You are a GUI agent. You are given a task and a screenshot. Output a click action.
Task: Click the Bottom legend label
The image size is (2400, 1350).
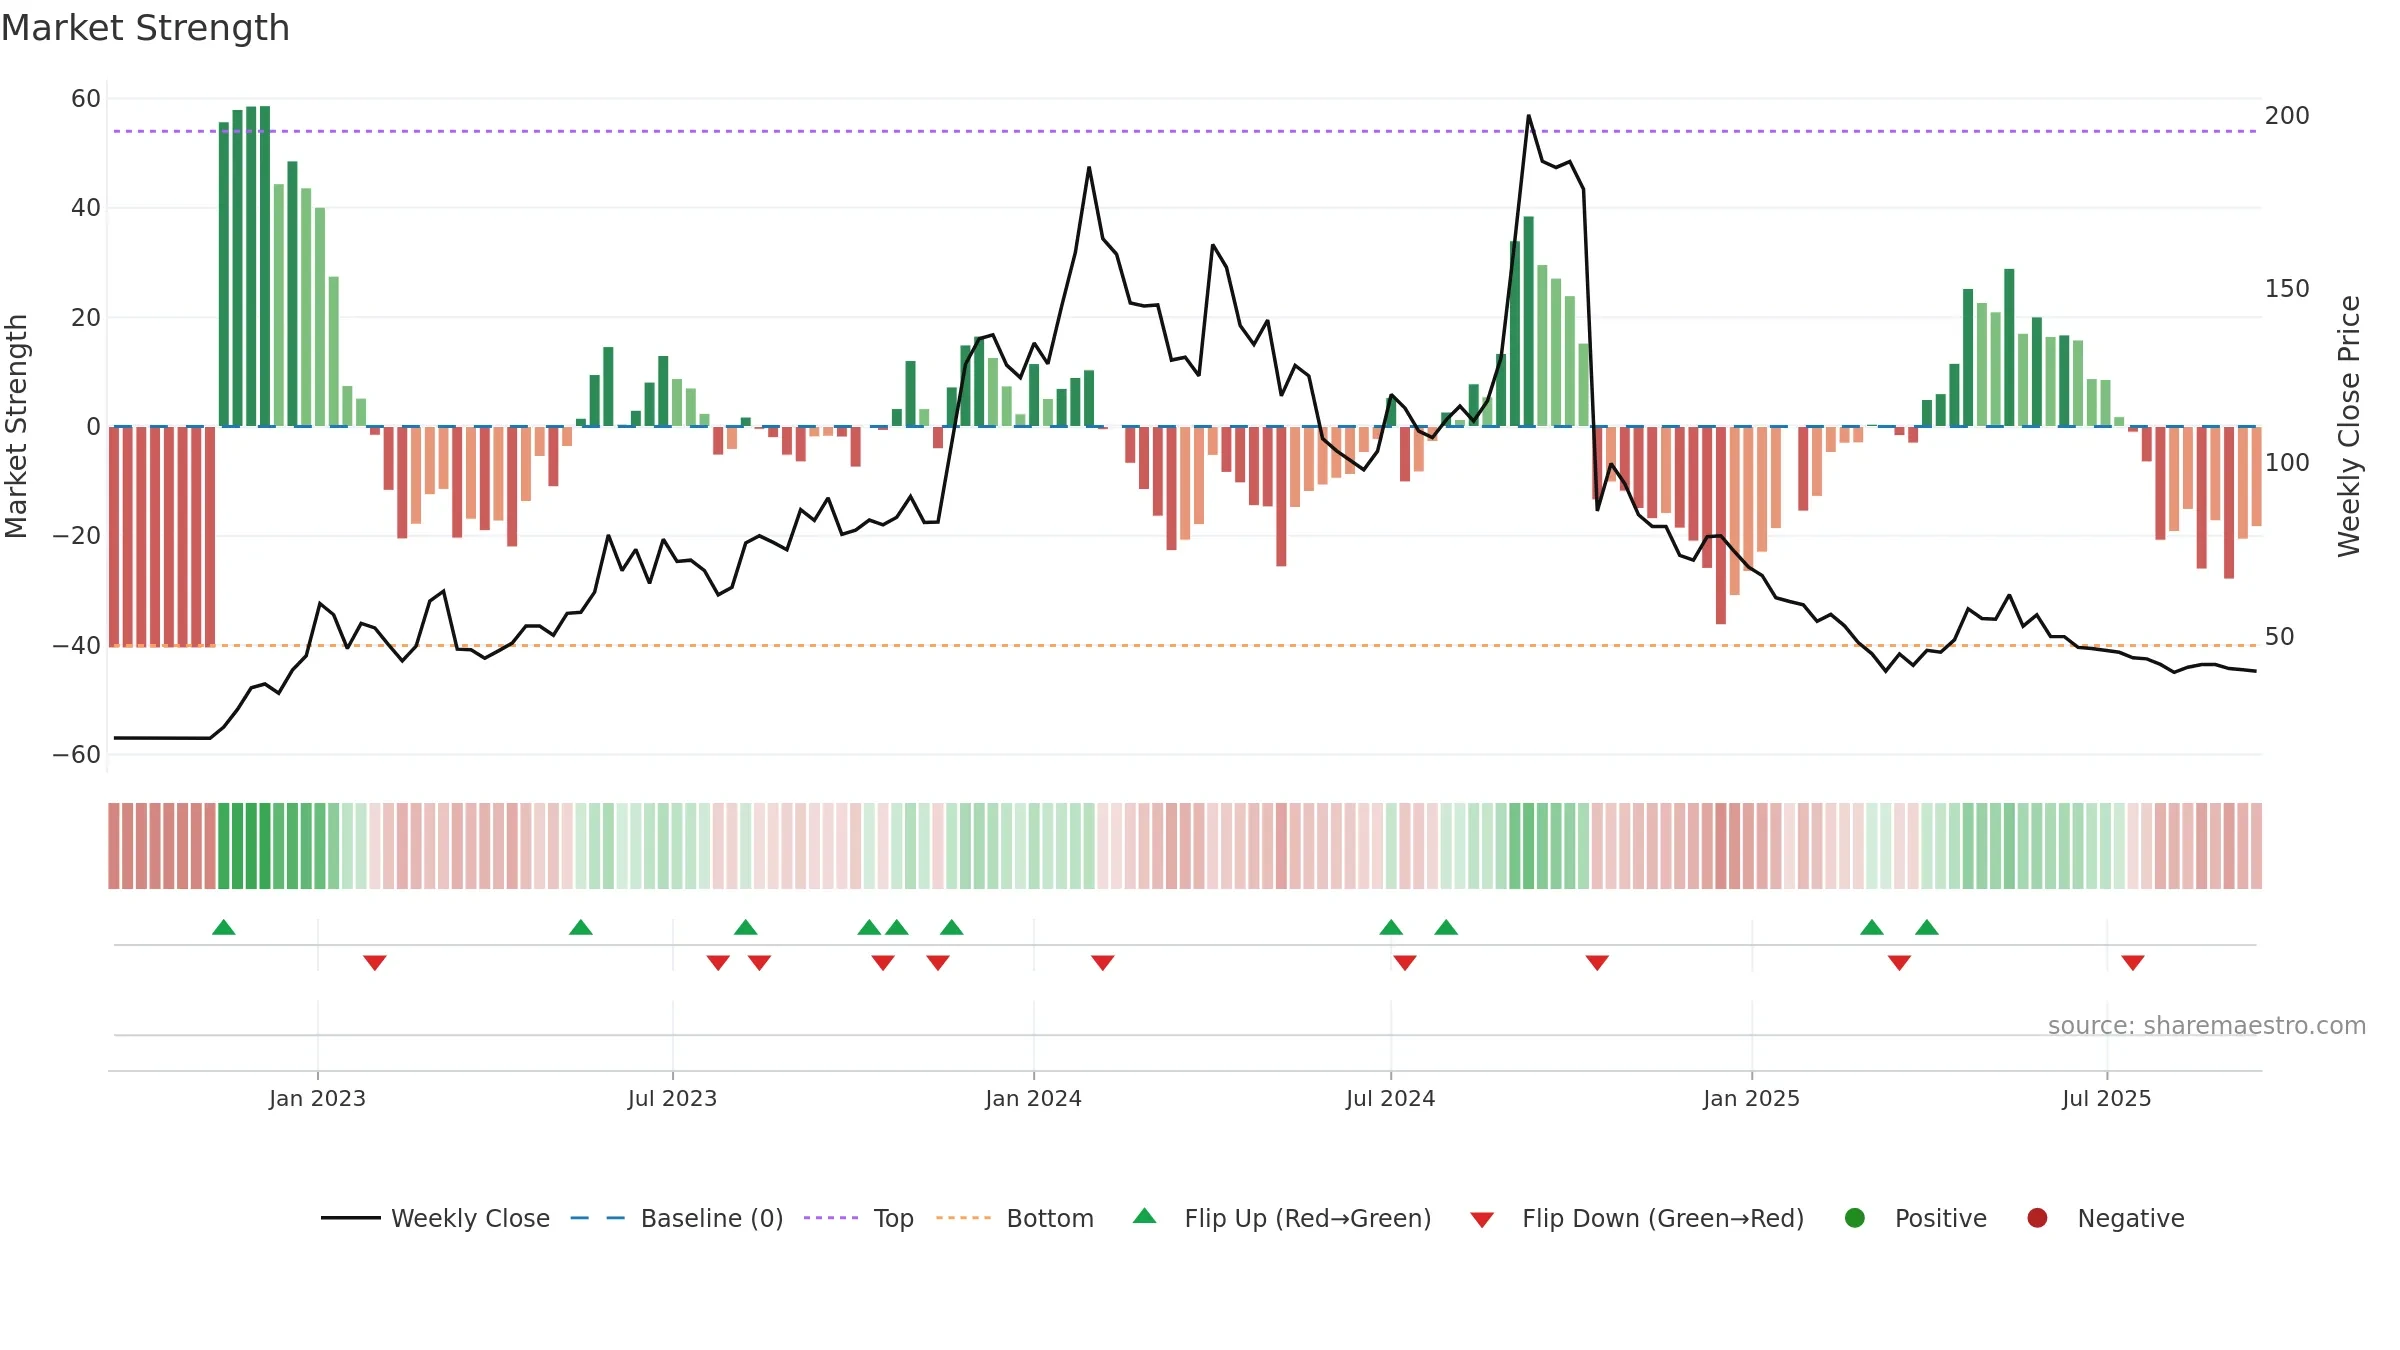(x=1050, y=1218)
